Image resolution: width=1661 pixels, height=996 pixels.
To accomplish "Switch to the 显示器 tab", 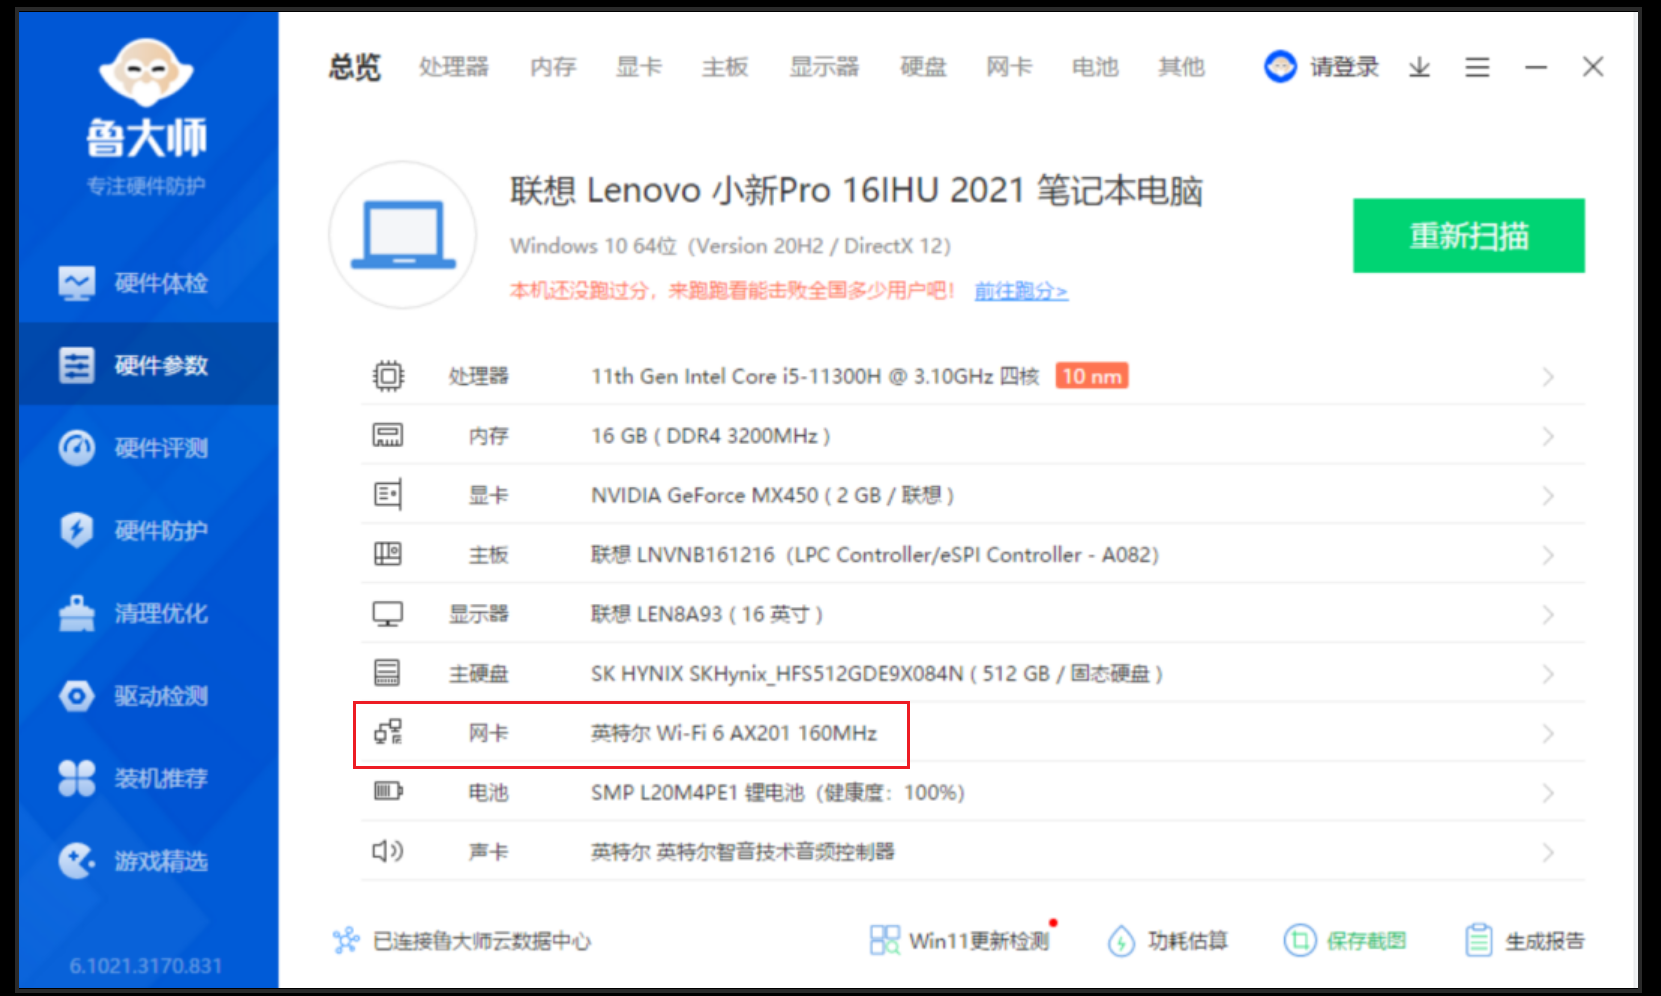I will tap(824, 67).
